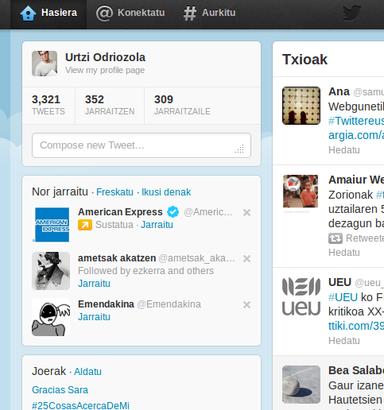Screen dimensions: 384x410
Task: Open Emendakina avatar image
Action: point(51,317)
